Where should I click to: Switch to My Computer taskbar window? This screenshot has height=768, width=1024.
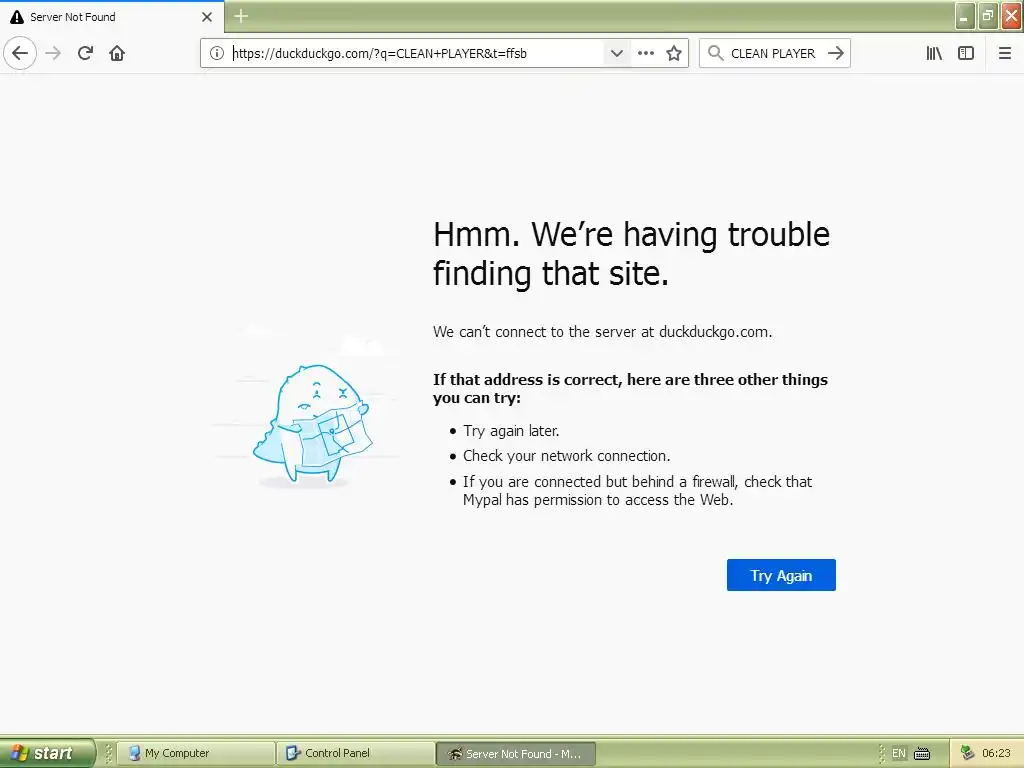pos(196,753)
